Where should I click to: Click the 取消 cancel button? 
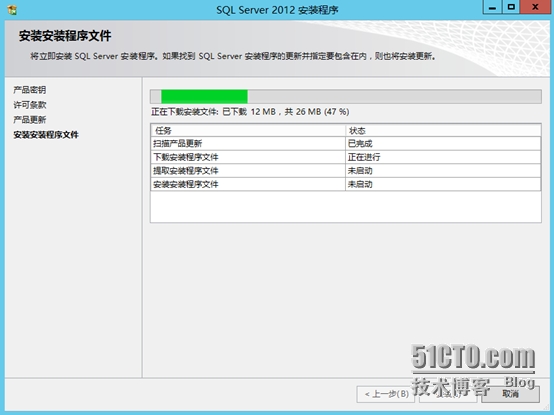point(510,394)
